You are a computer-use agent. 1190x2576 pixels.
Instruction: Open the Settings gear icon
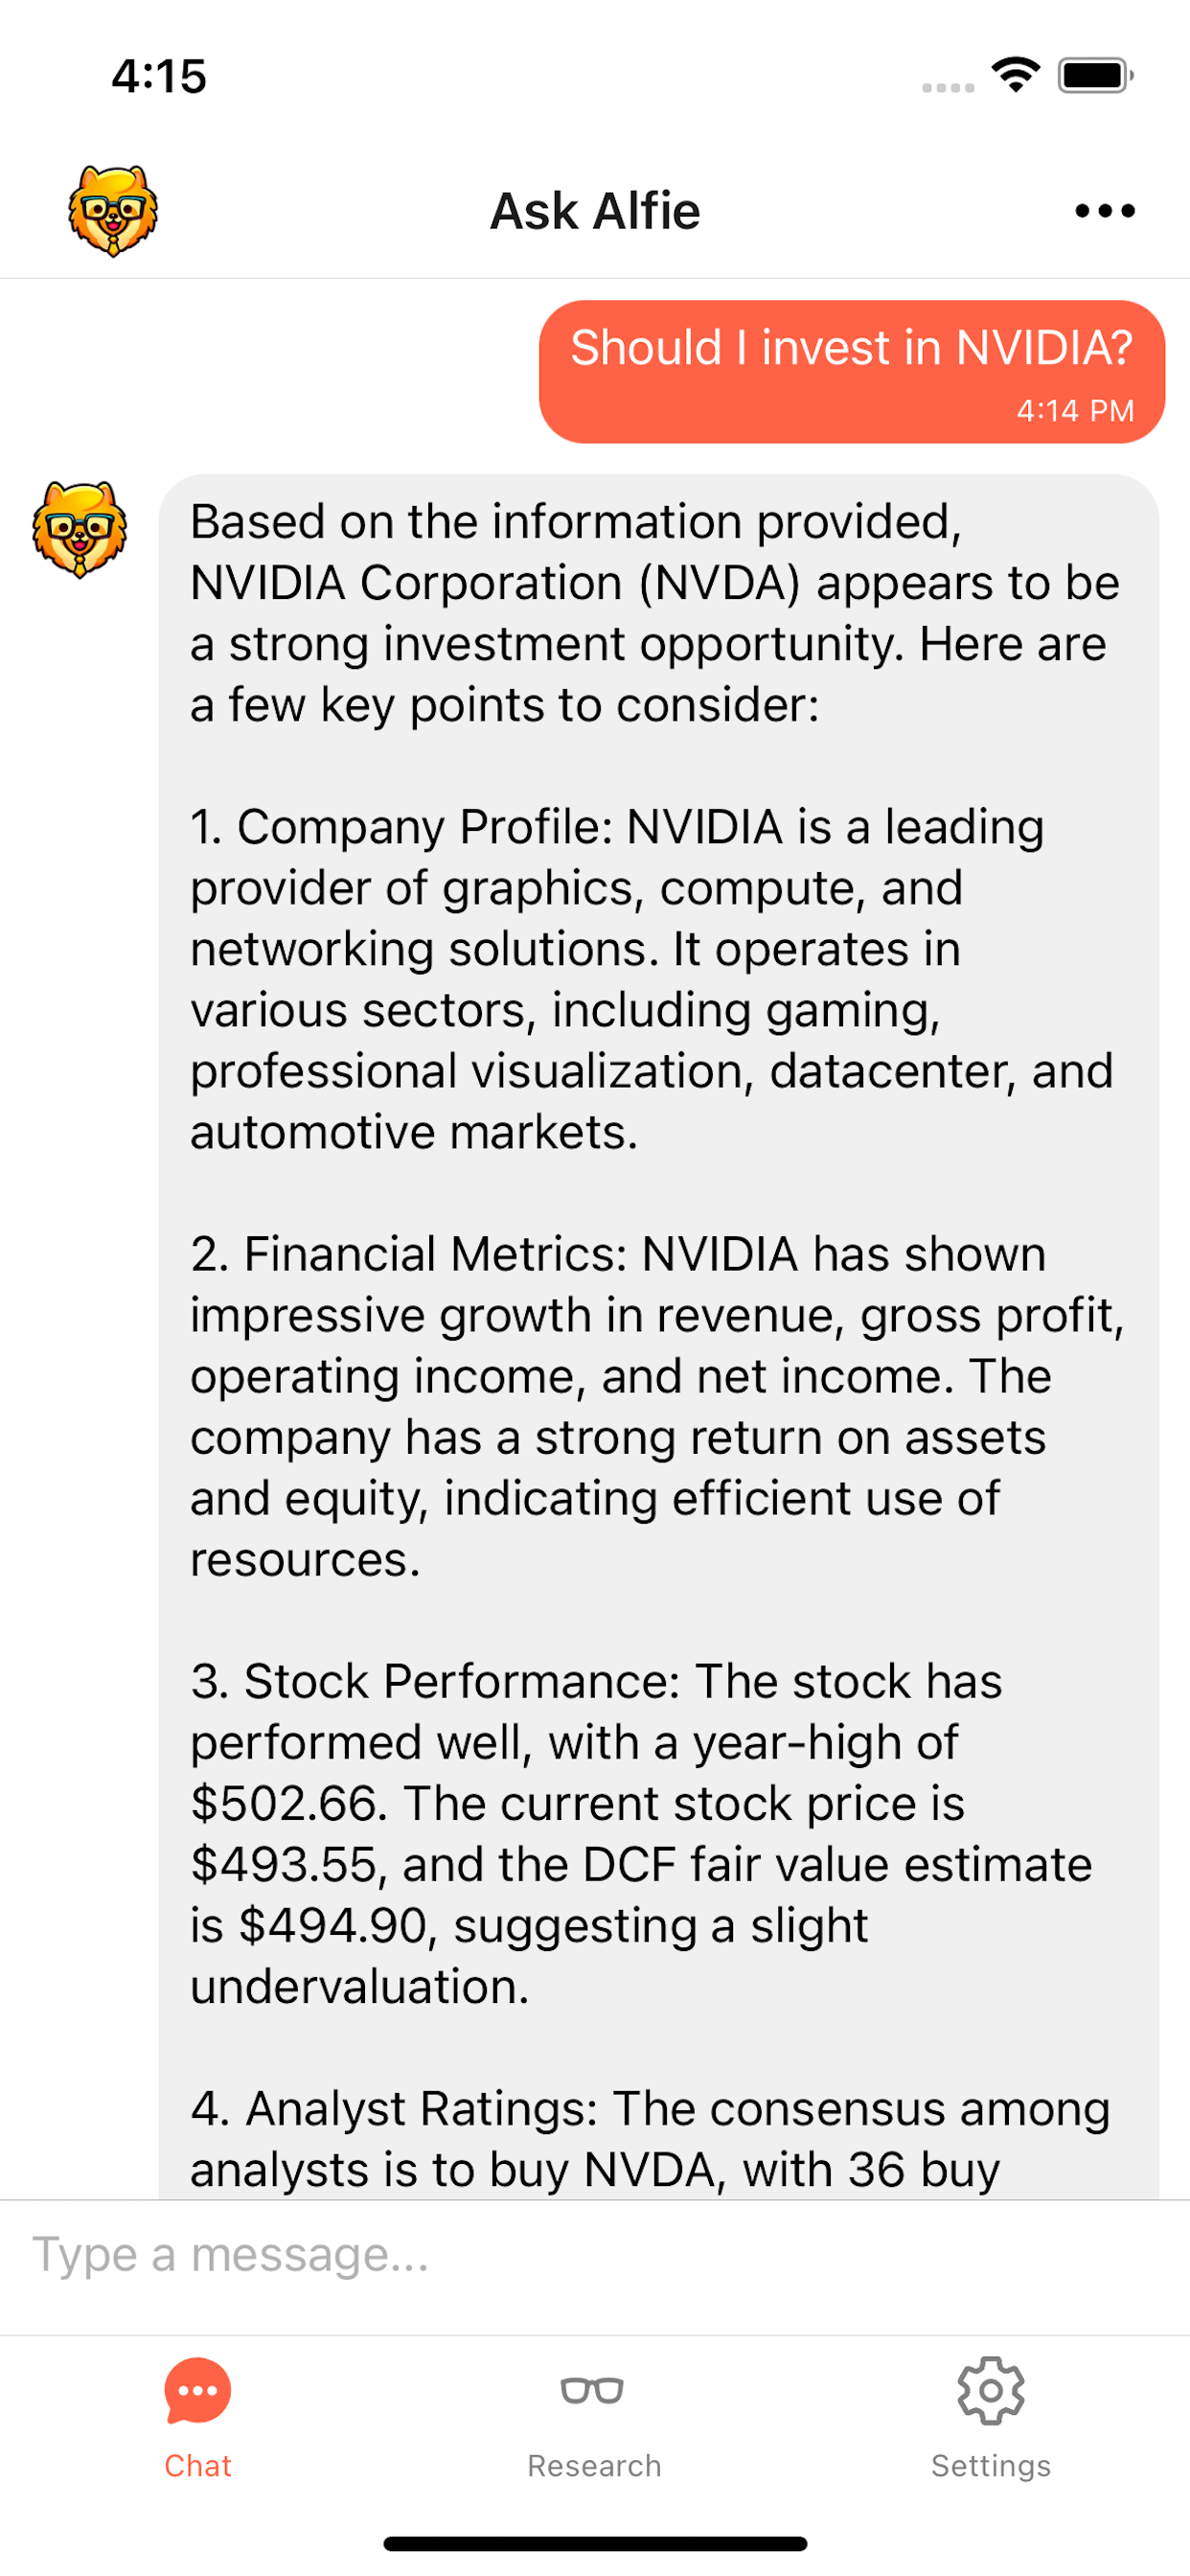pos(990,2390)
